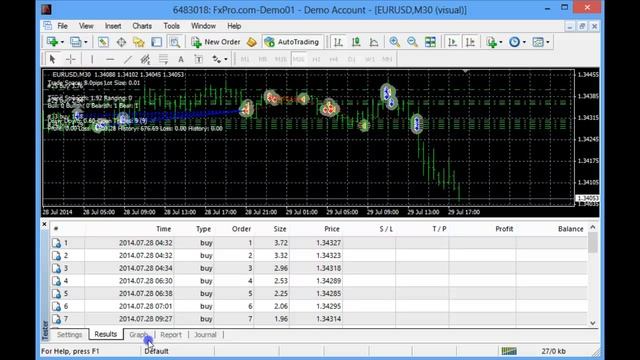
Task: Switch to bar chart display
Action: (x=338, y=42)
